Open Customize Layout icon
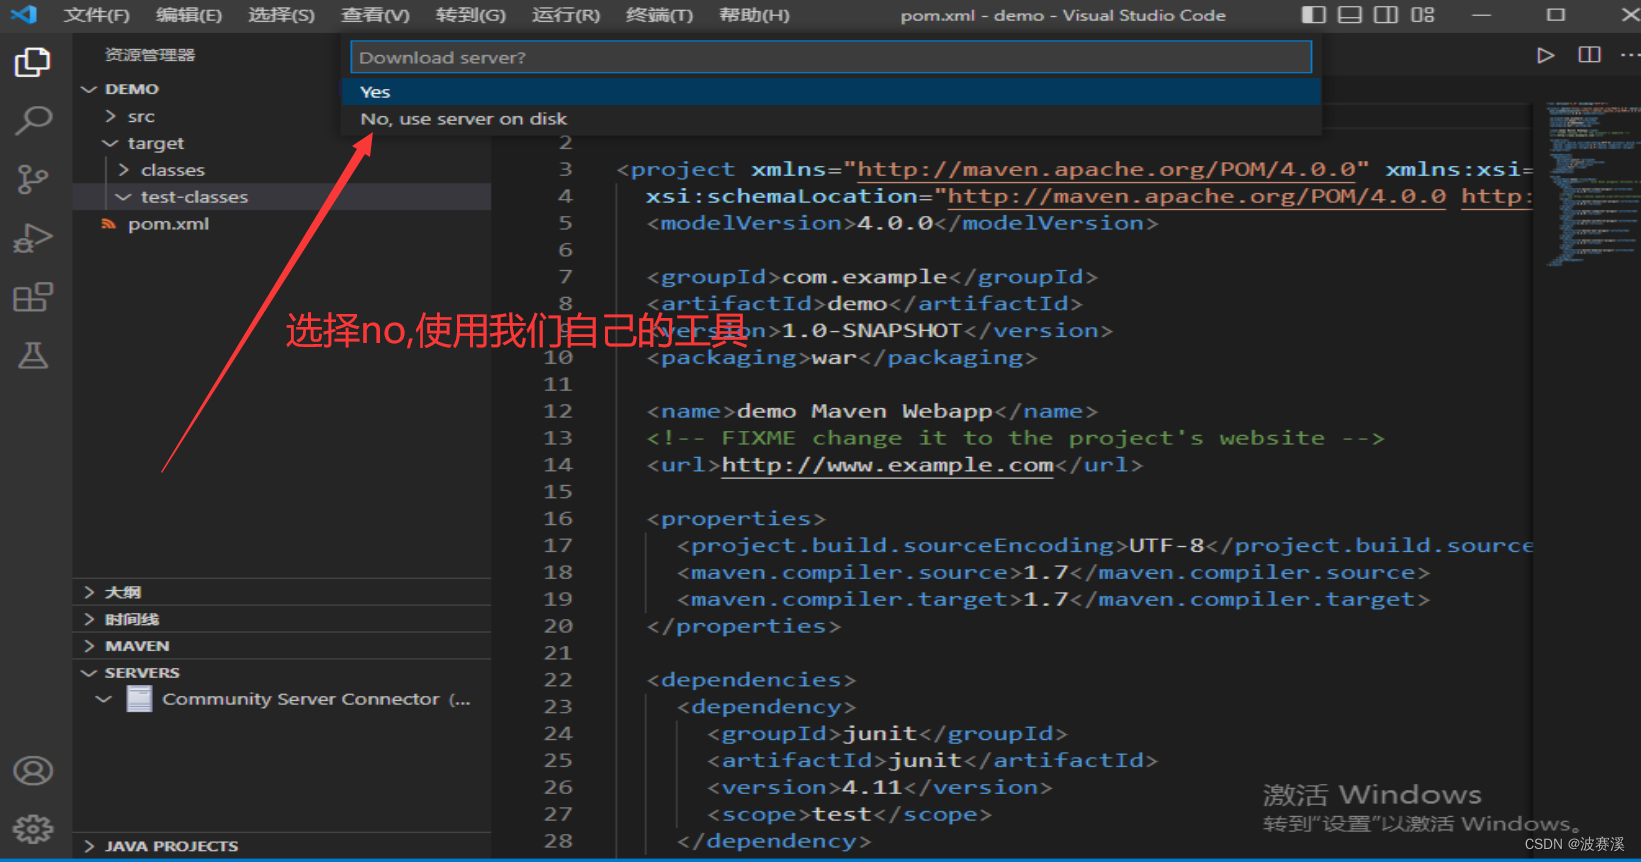The width and height of the screenshot is (1641, 862). tap(1422, 15)
